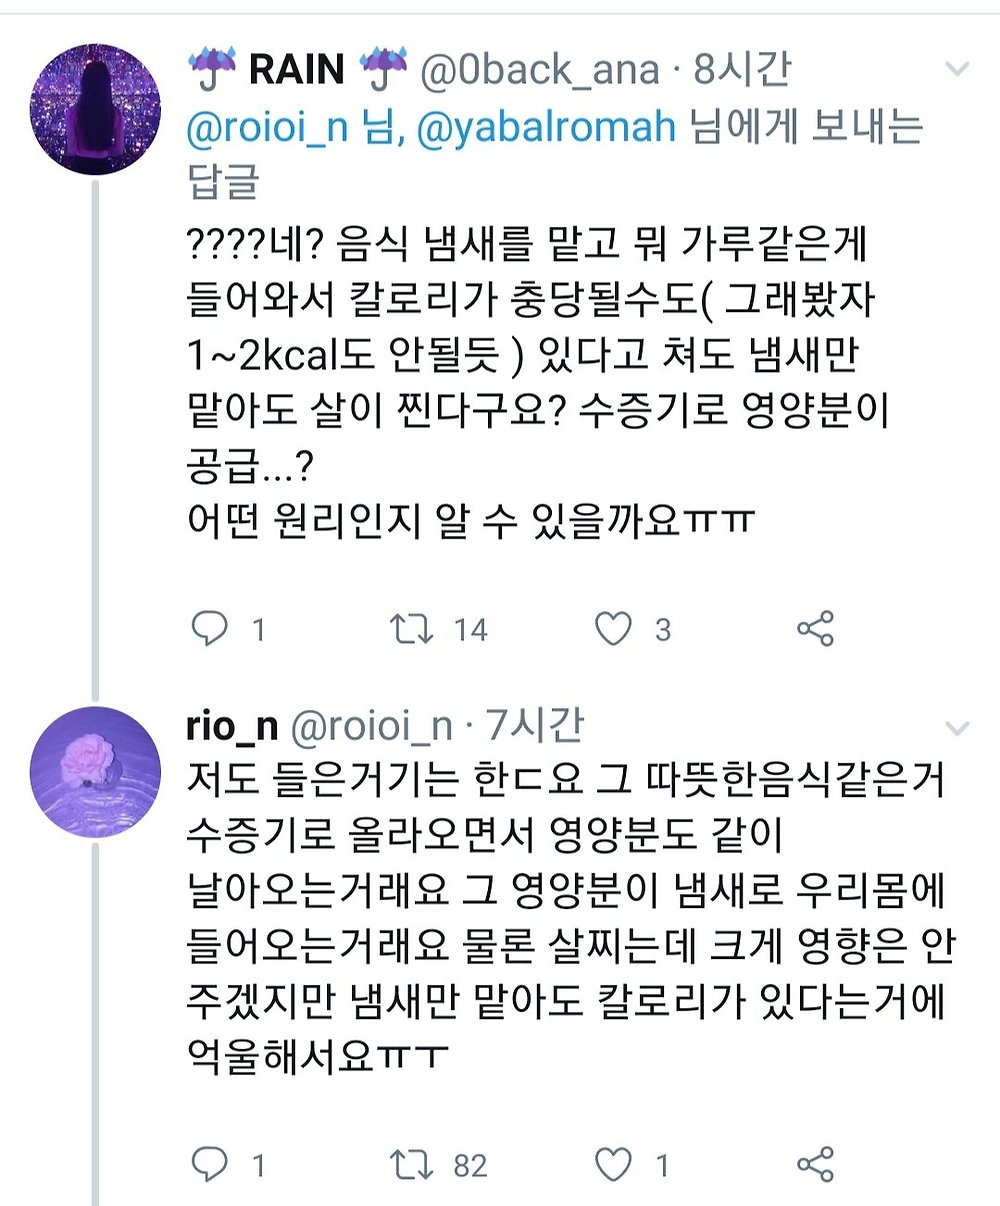The image size is (1000, 1206).
Task: Open the 8시간 timestamp on RAIN's tweet
Action: tap(744, 70)
